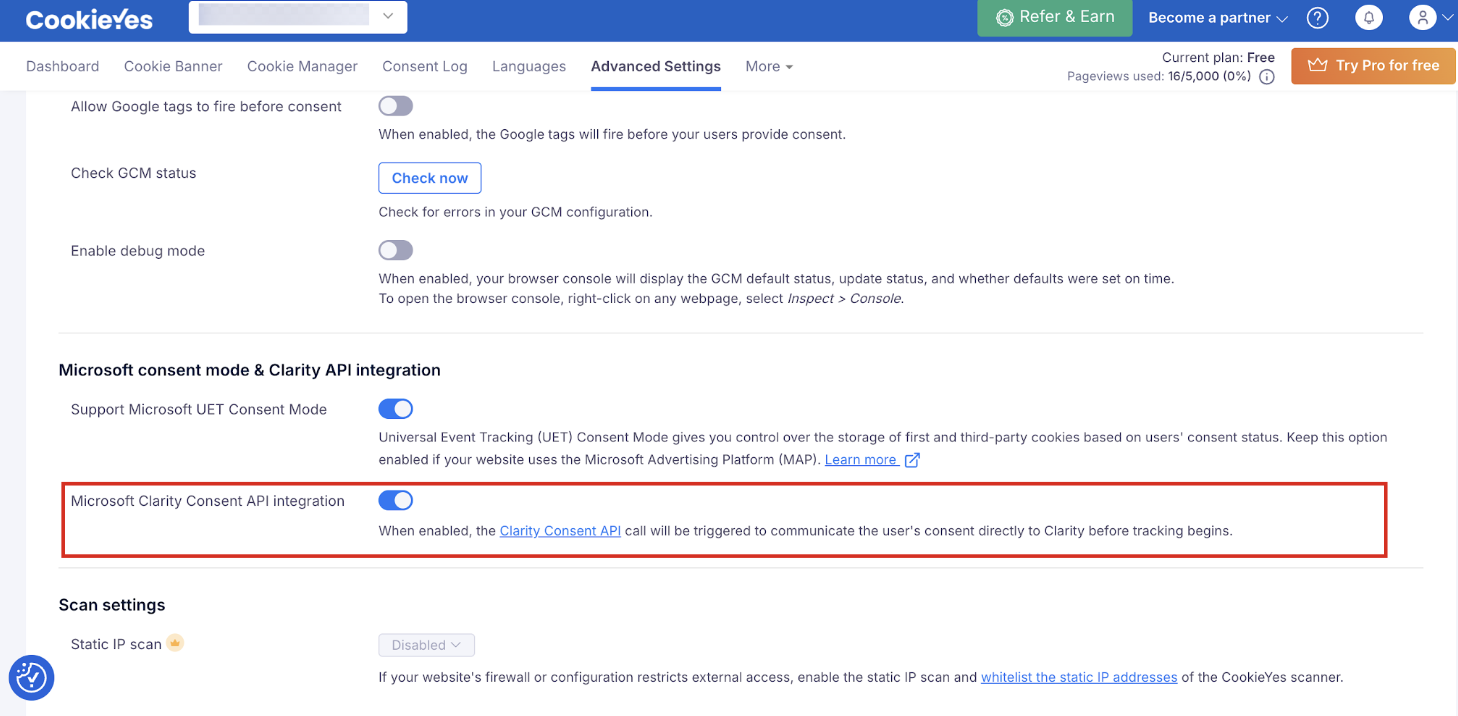Screen dimensions: 1458x716
Task: Open the site selector dropdown
Action: click(x=298, y=17)
